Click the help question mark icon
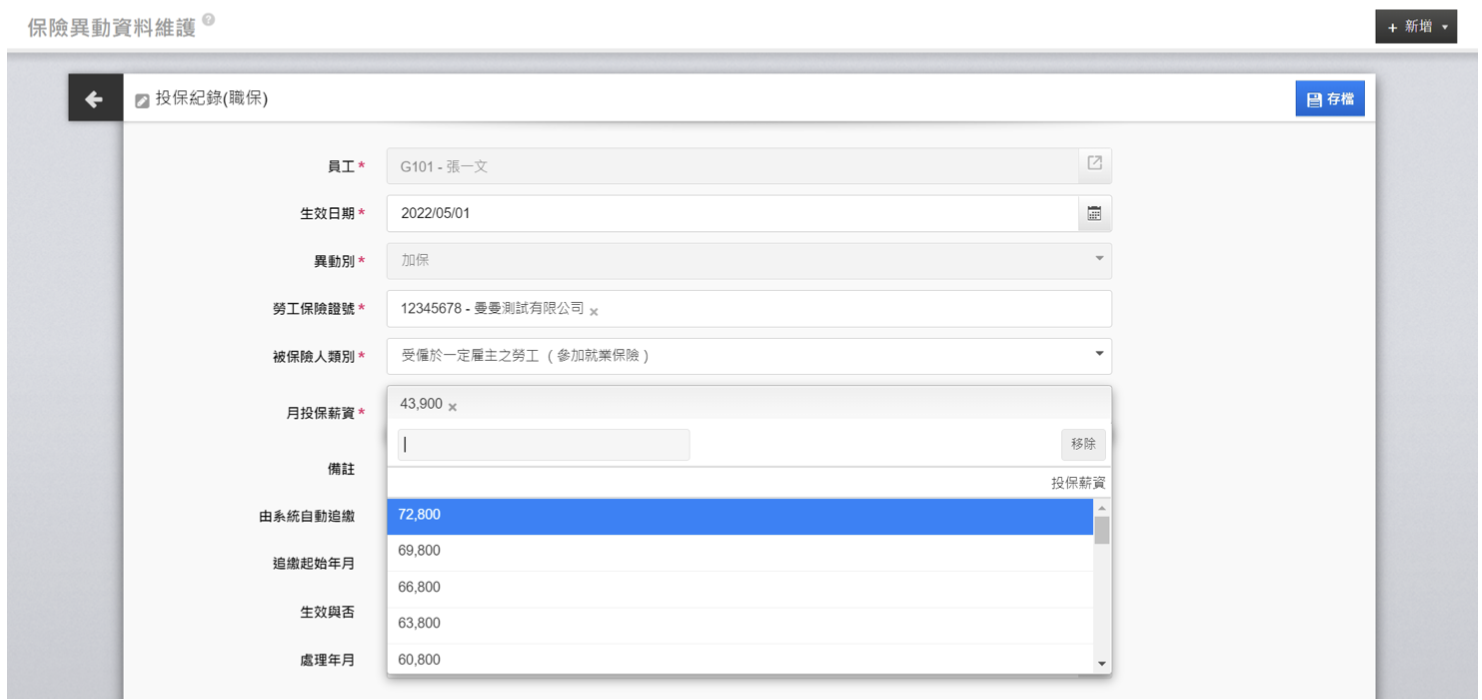This screenshot has width=1482, height=700. [207, 20]
